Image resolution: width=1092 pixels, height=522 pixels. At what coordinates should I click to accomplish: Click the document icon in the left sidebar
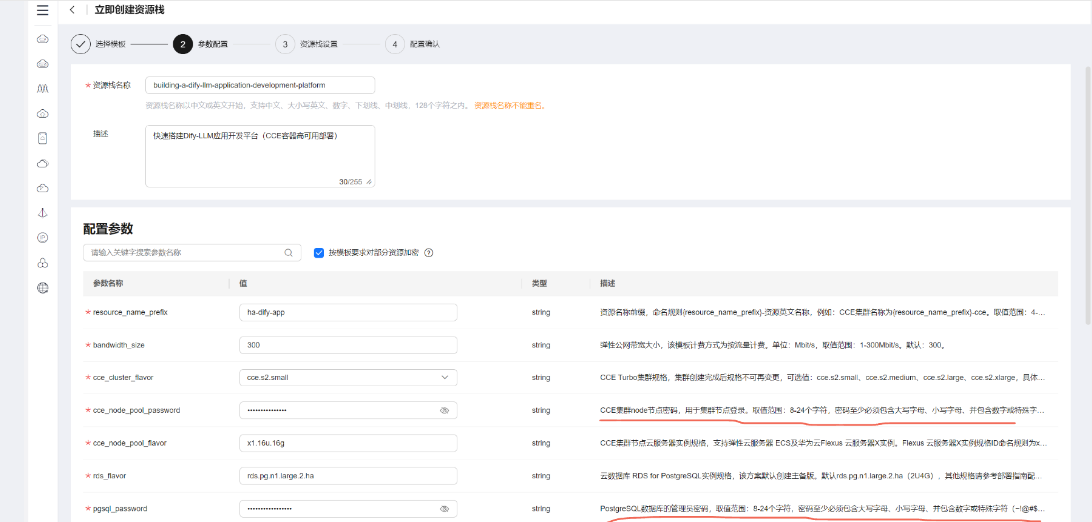coord(42,138)
